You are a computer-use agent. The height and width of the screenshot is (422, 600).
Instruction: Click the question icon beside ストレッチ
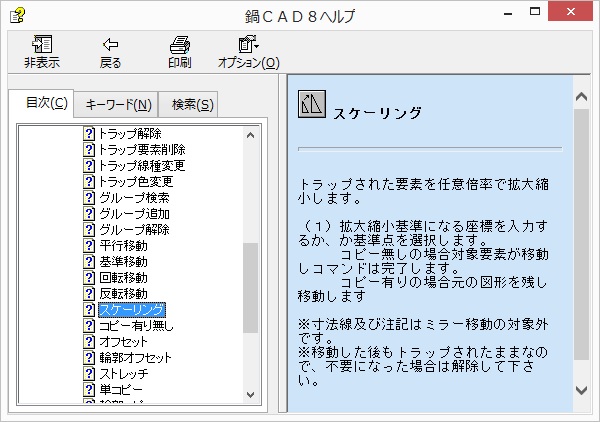coord(89,373)
